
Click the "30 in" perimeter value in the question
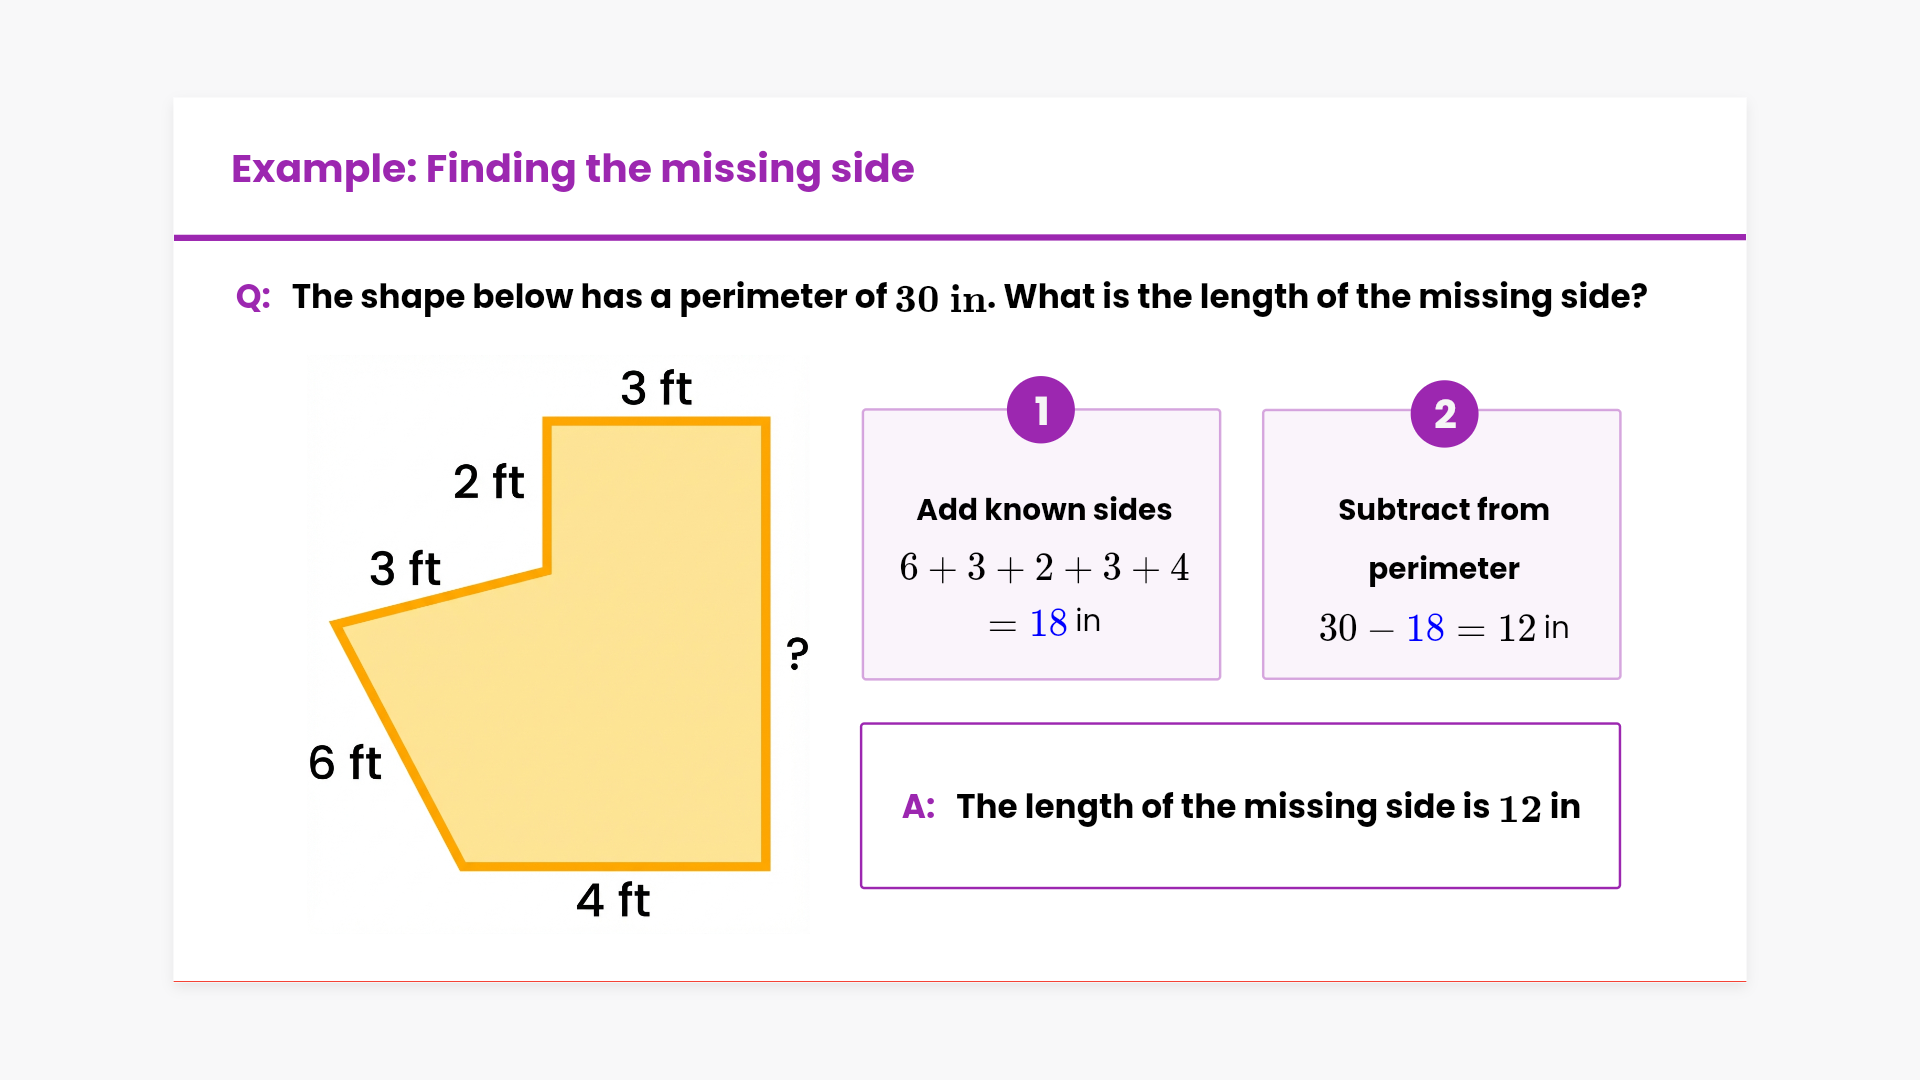[x=940, y=298]
